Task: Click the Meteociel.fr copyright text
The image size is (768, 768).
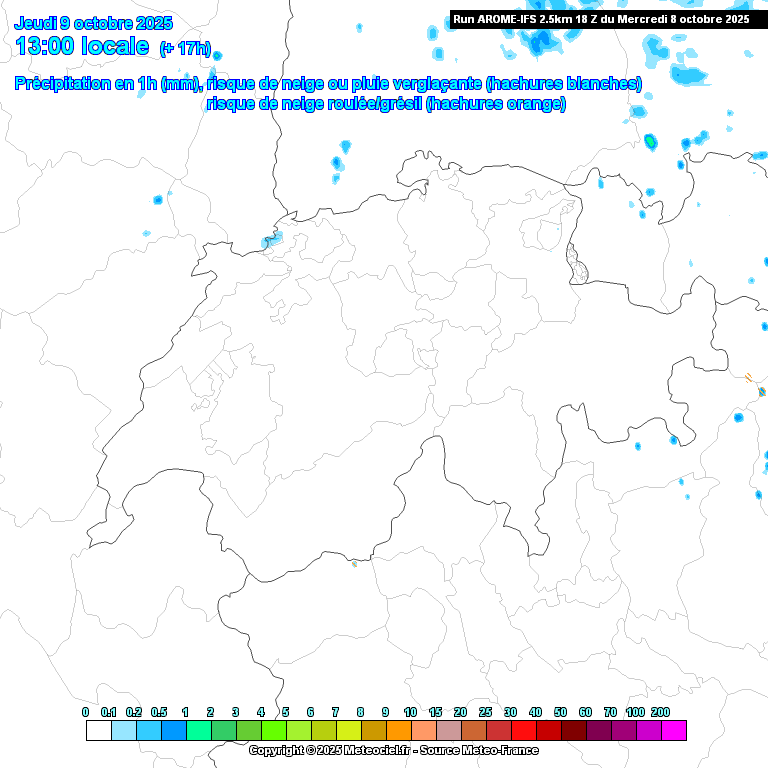Action: point(393,750)
